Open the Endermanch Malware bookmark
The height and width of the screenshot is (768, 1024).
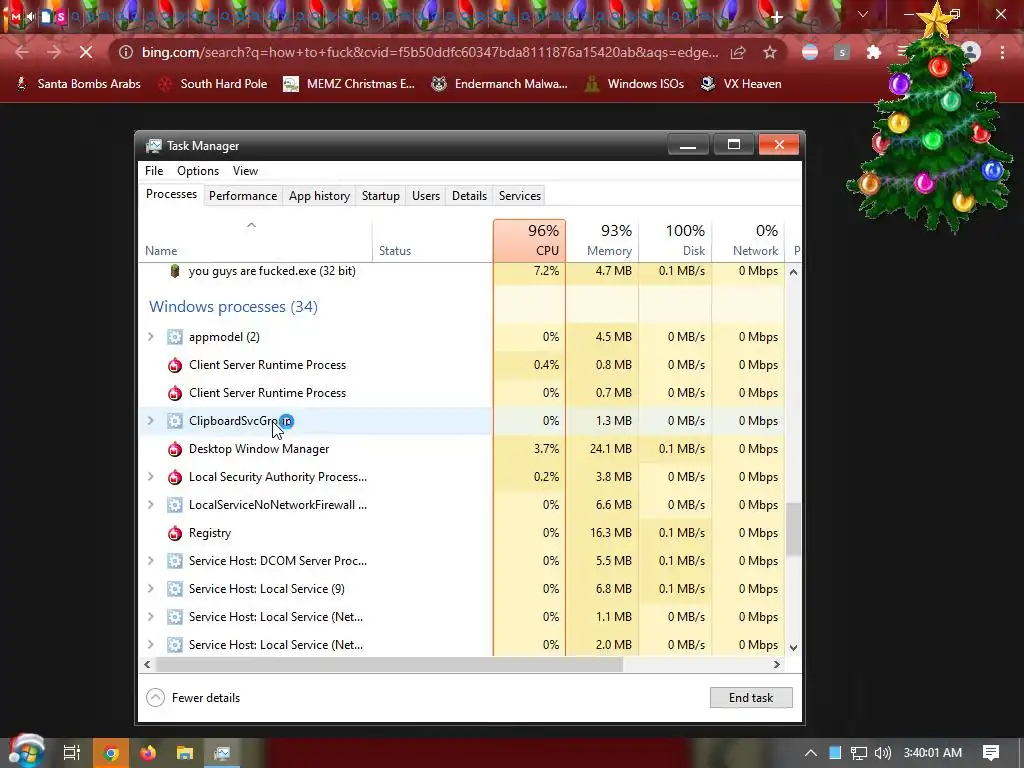tap(500, 84)
